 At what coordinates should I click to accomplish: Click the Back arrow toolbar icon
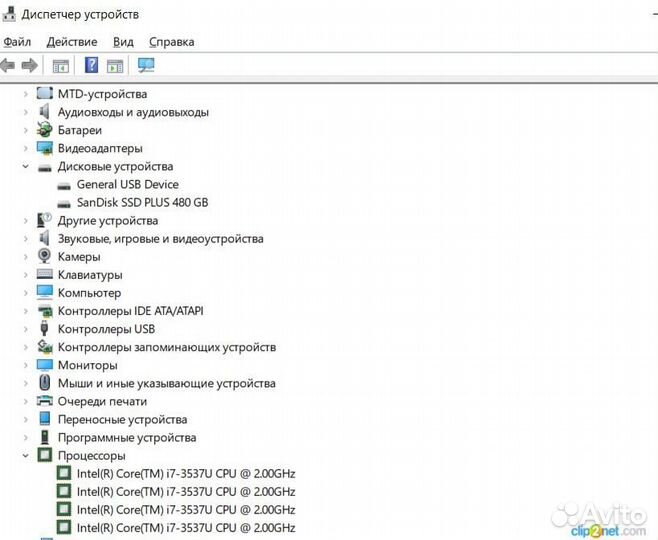point(8,65)
